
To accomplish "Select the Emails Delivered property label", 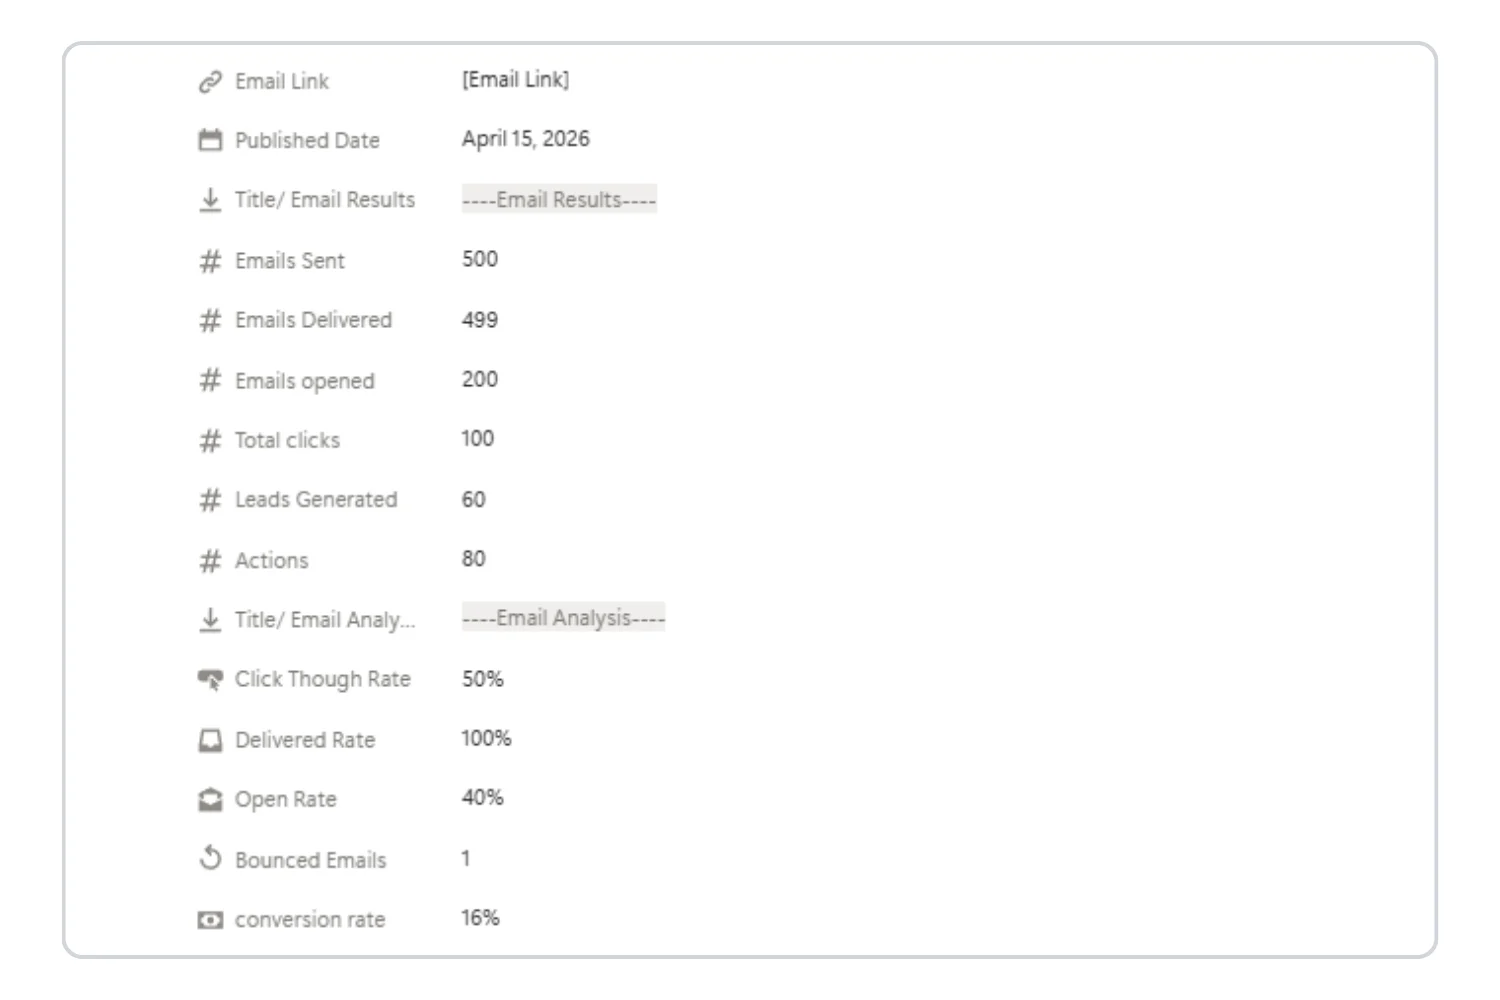I will 313,320.
